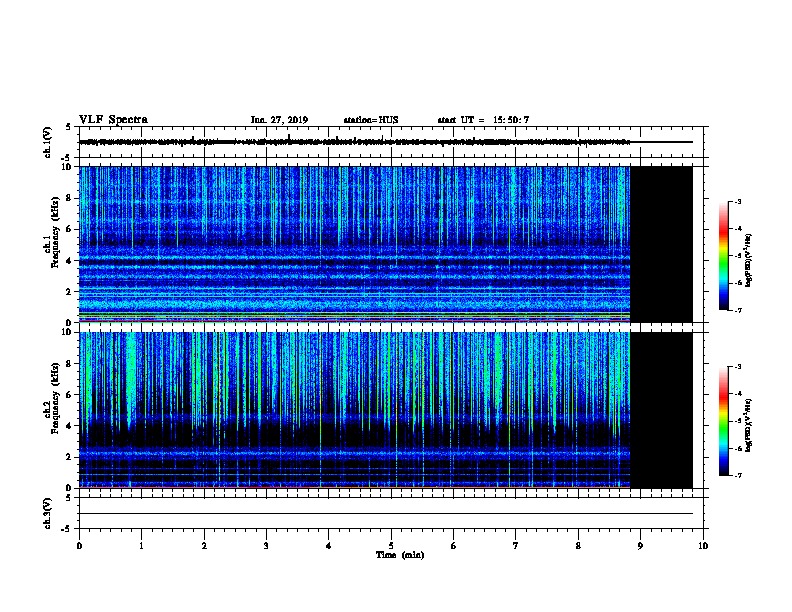Image resolution: width=792 pixels, height=612 pixels.
Task: Click the "1" tick label on time axis
Action: (x=142, y=546)
